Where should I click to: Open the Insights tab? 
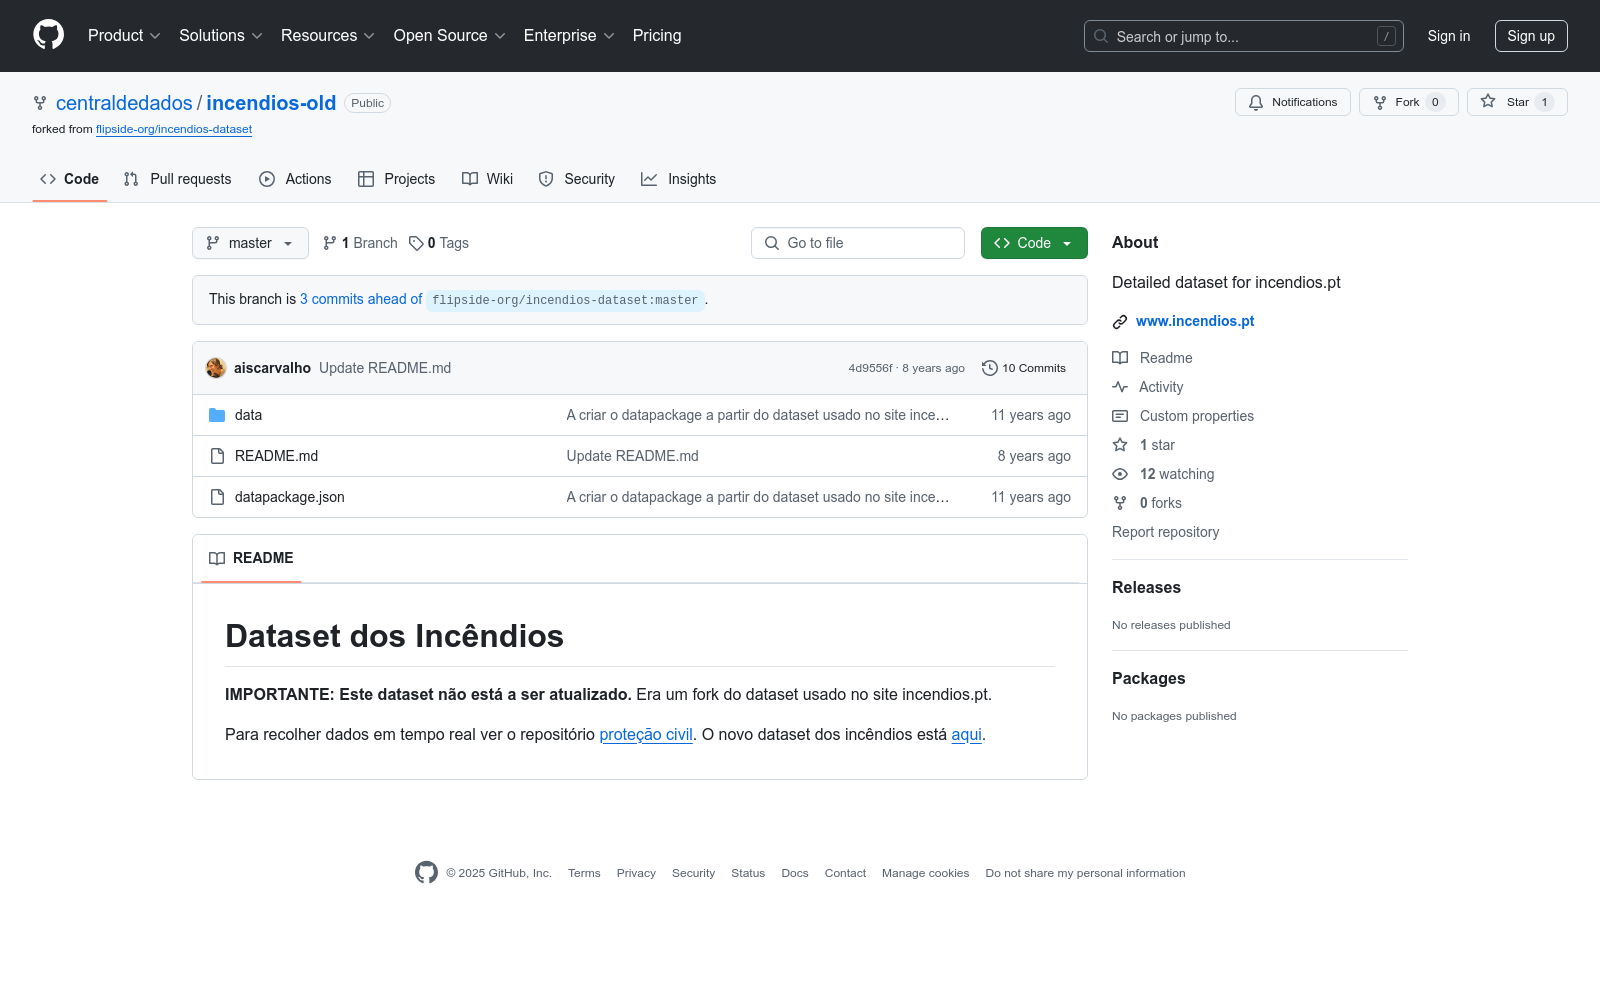[679, 179]
